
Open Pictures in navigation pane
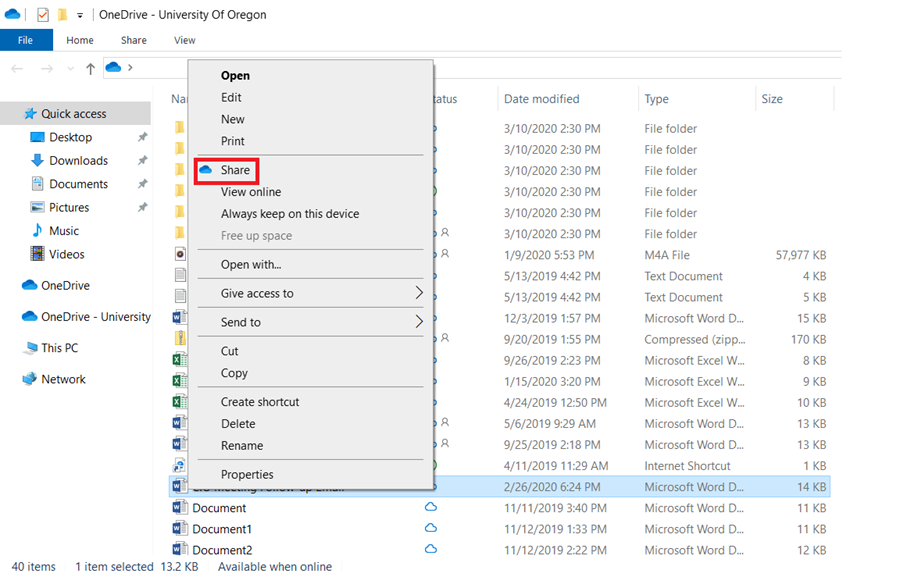(x=69, y=208)
